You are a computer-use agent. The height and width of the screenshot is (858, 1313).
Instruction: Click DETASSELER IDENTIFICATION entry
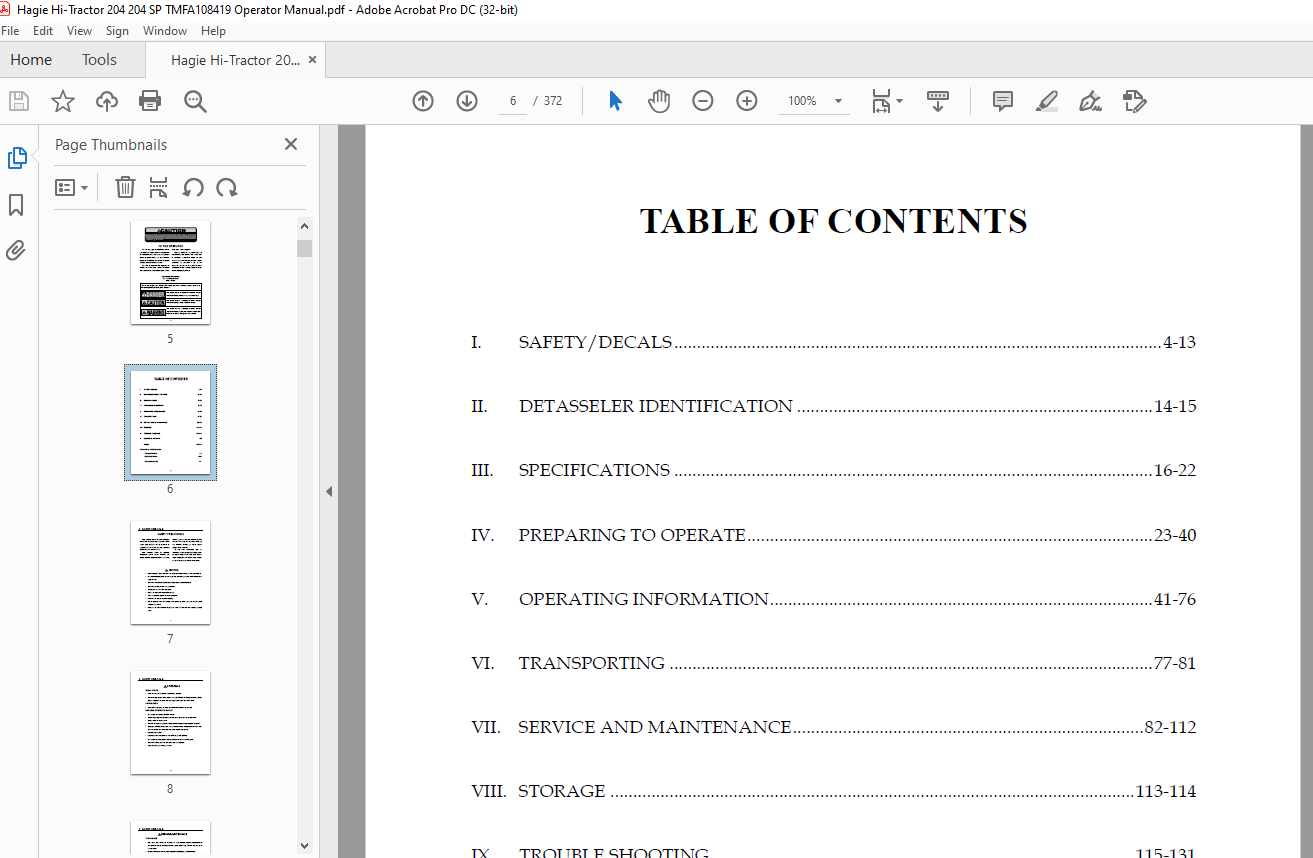tap(833, 406)
